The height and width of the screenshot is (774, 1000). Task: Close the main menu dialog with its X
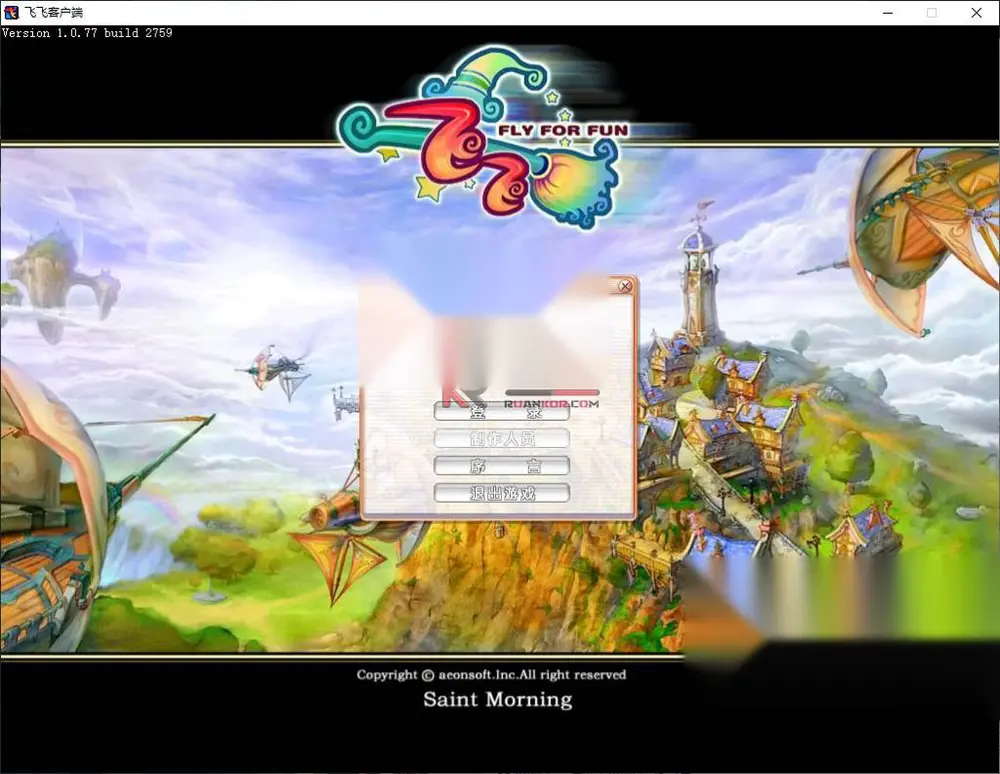(625, 286)
